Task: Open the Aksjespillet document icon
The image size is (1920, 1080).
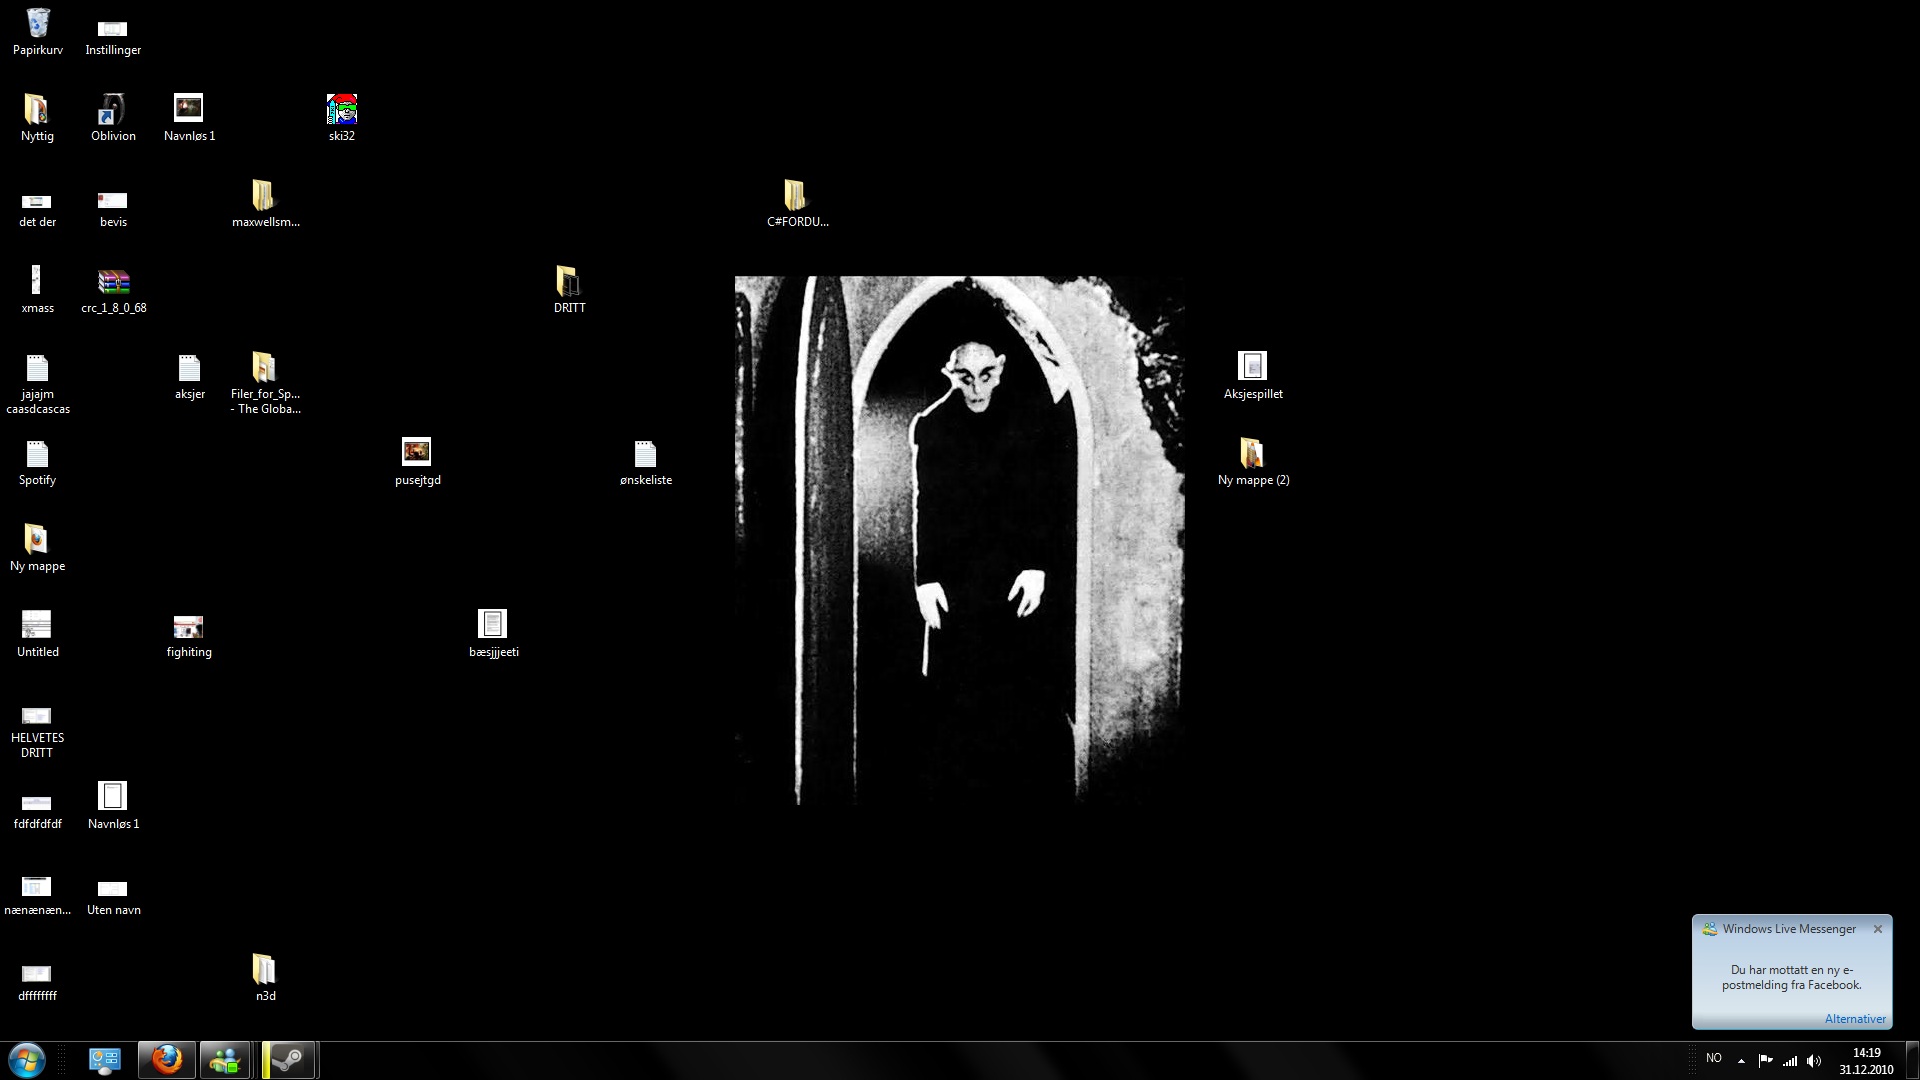Action: (x=1253, y=376)
